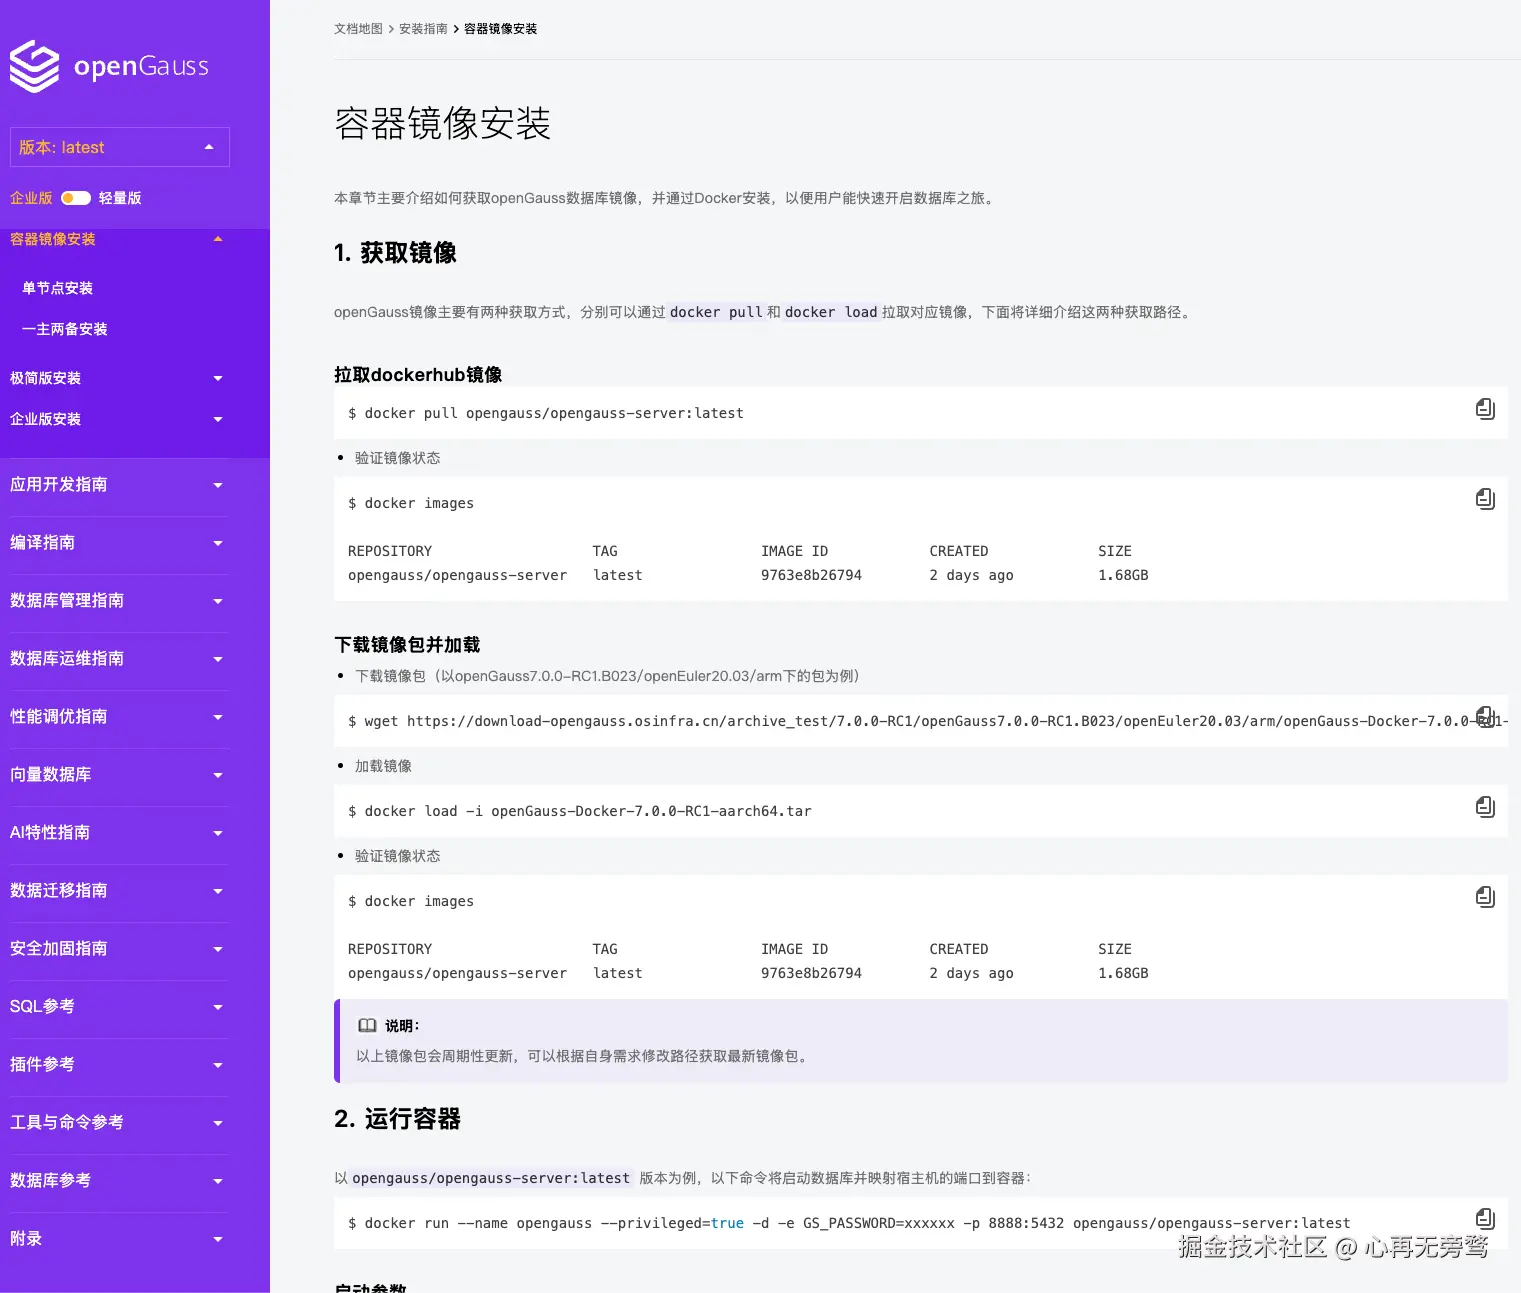This screenshot has width=1521, height=1293.
Task: Collapse the 容器镜像安装 section
Action: pos(218,239)
